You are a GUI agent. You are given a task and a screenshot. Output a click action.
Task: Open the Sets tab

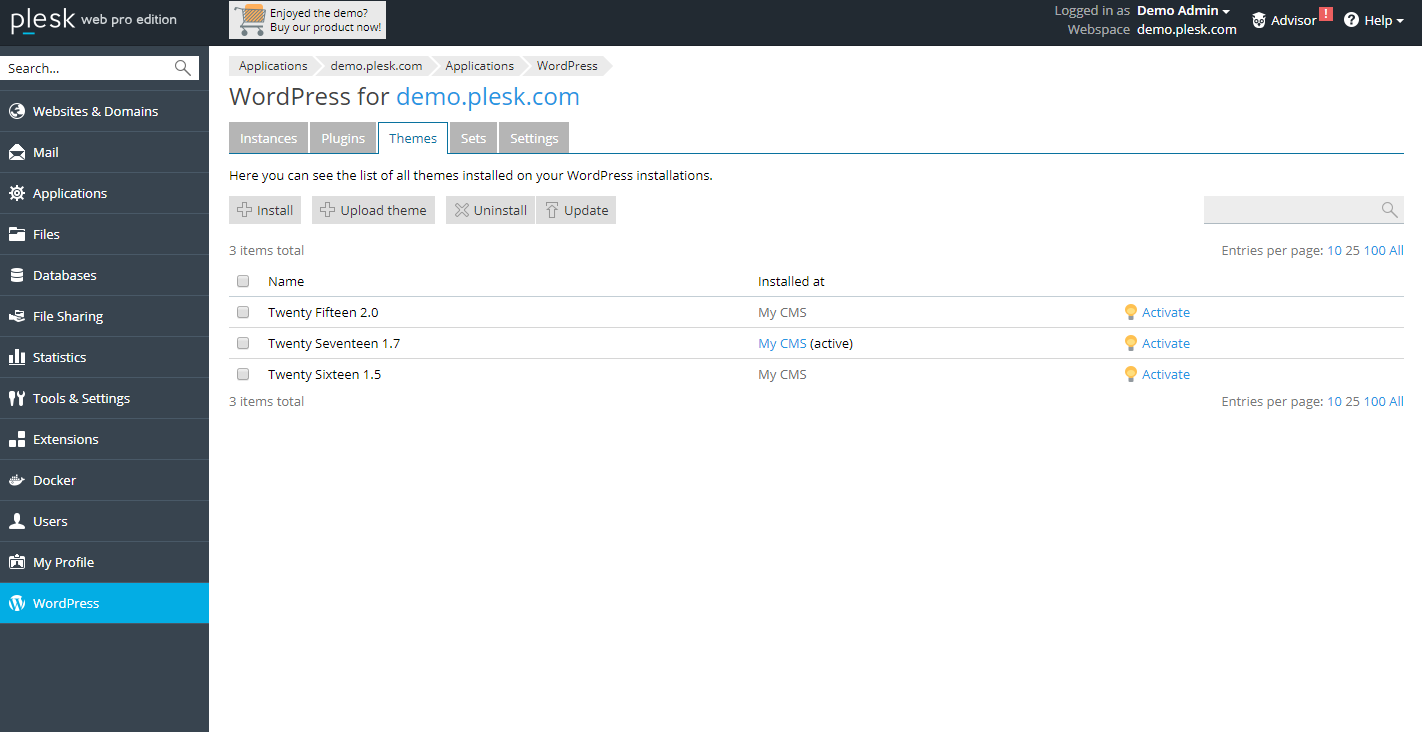pos(473,138)
